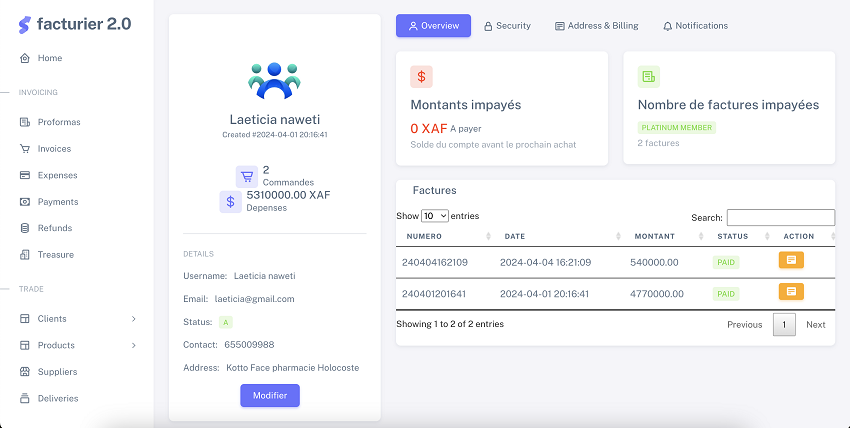This screenshot has height=428, width=850.
Task: Open the Treasure section
Action: (55, 255)
